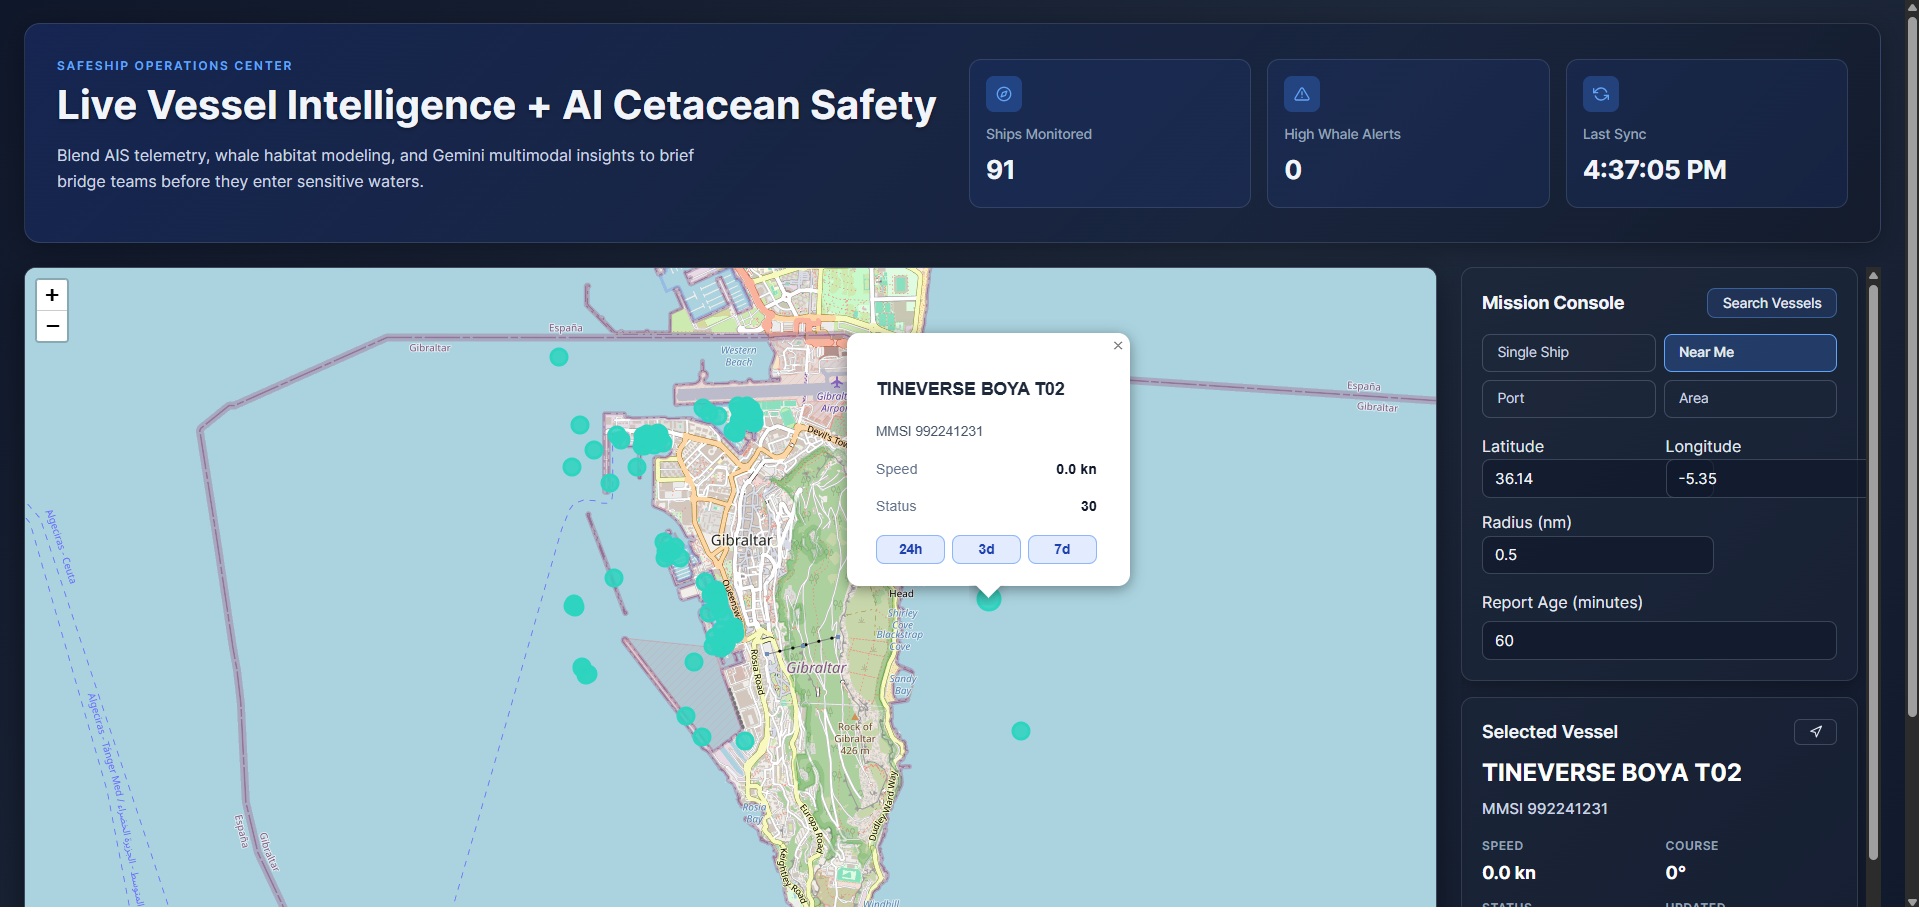Click the Longitude input field

tap(1765, 479)
